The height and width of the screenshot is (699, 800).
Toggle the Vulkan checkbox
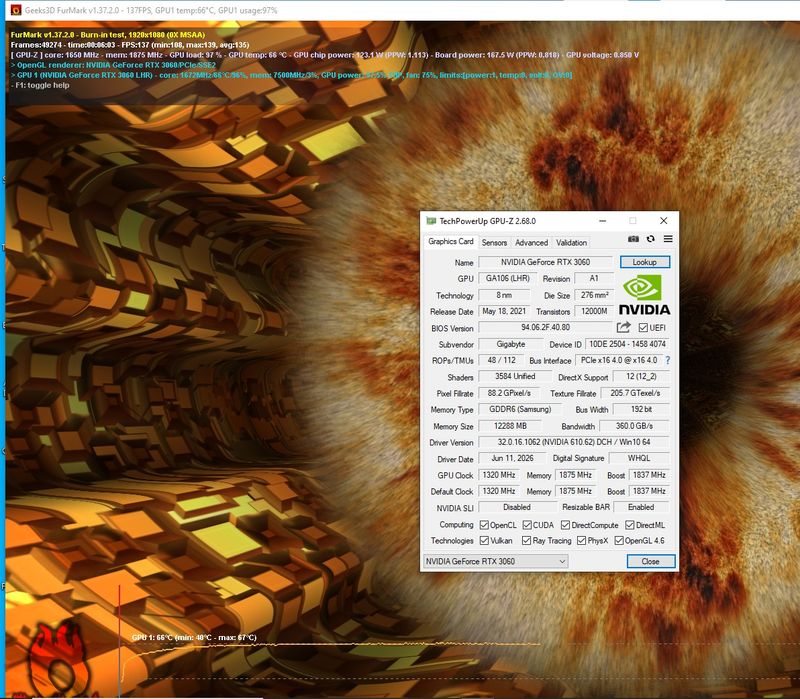(x=484, y=540)
